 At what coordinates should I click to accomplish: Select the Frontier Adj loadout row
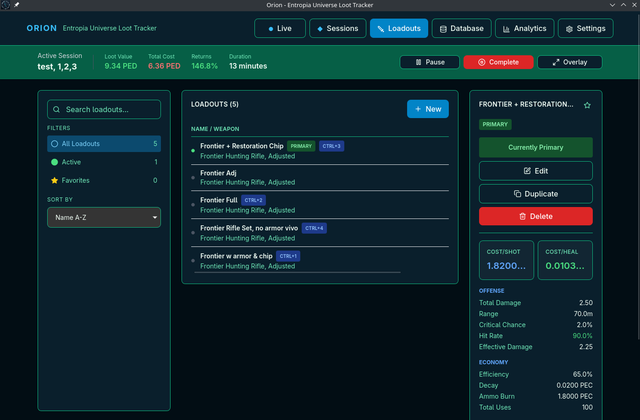tap(320, 178)
